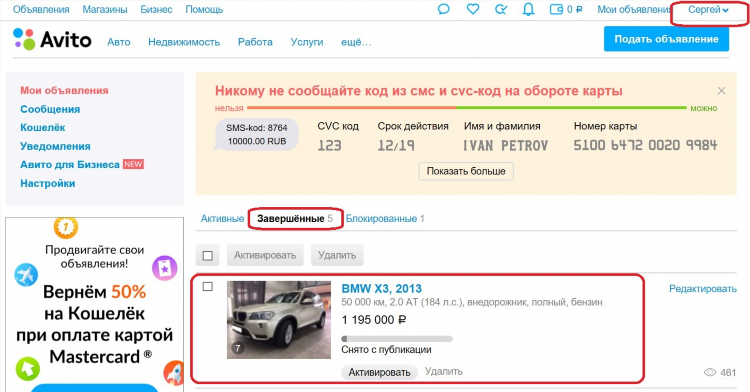Go to Авто category
The image size is (750, 392).
pos(119,42)
